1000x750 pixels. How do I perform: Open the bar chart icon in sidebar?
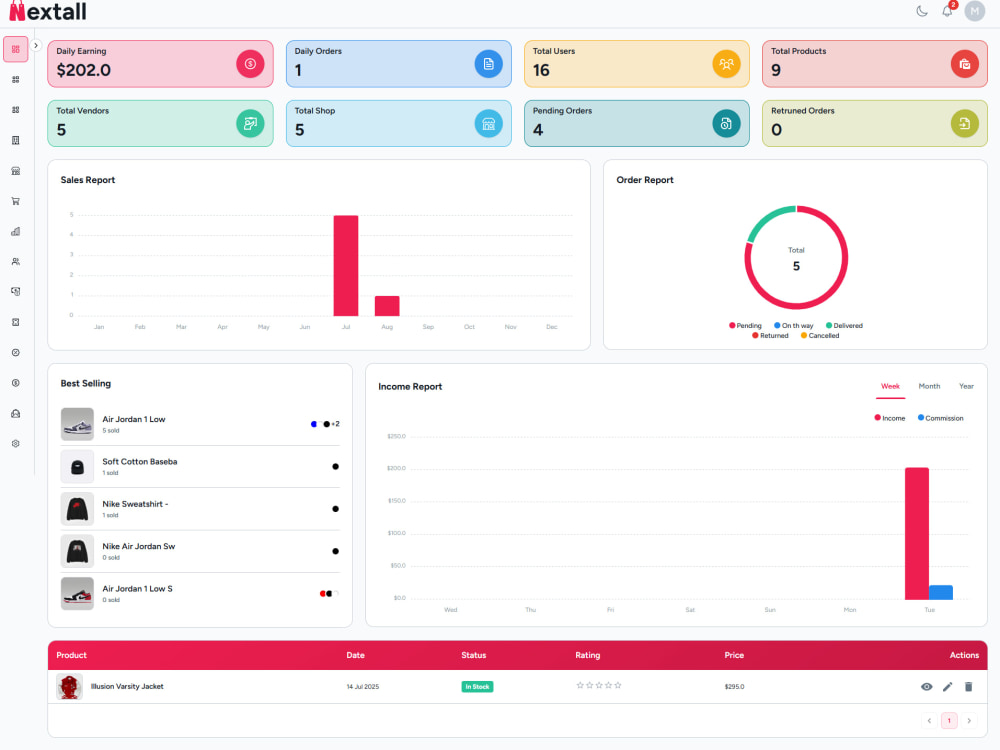click(15, 232)
